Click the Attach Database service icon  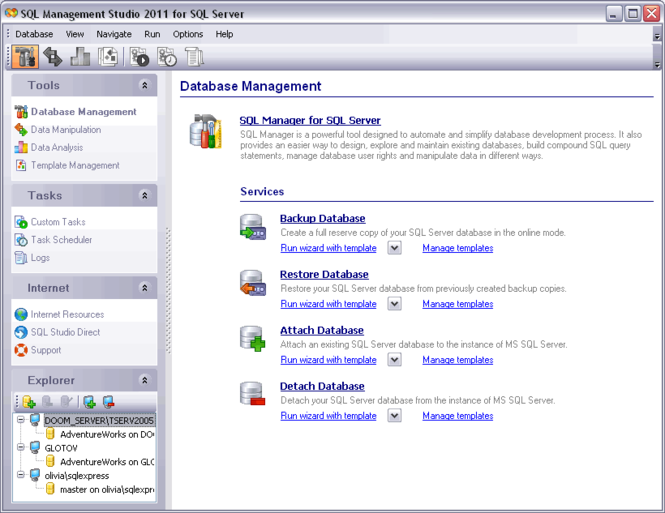[x=253, y=339]
